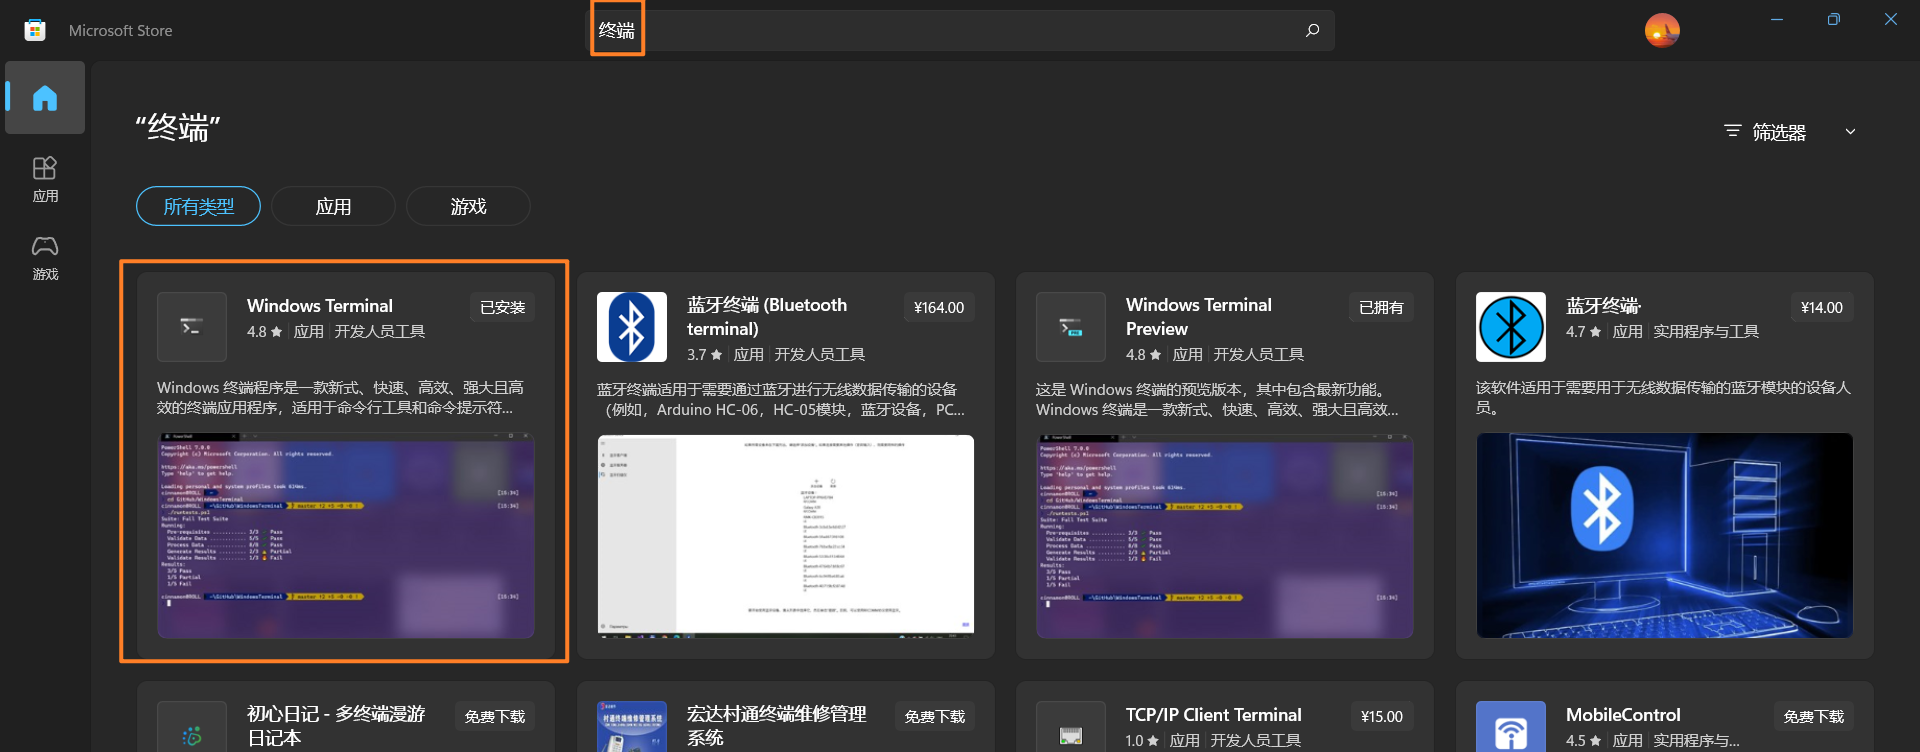The width and height of the screenshot is (1920, 752).
Task: Click the ¥14.00 price button
Action: pos(1821,307)
